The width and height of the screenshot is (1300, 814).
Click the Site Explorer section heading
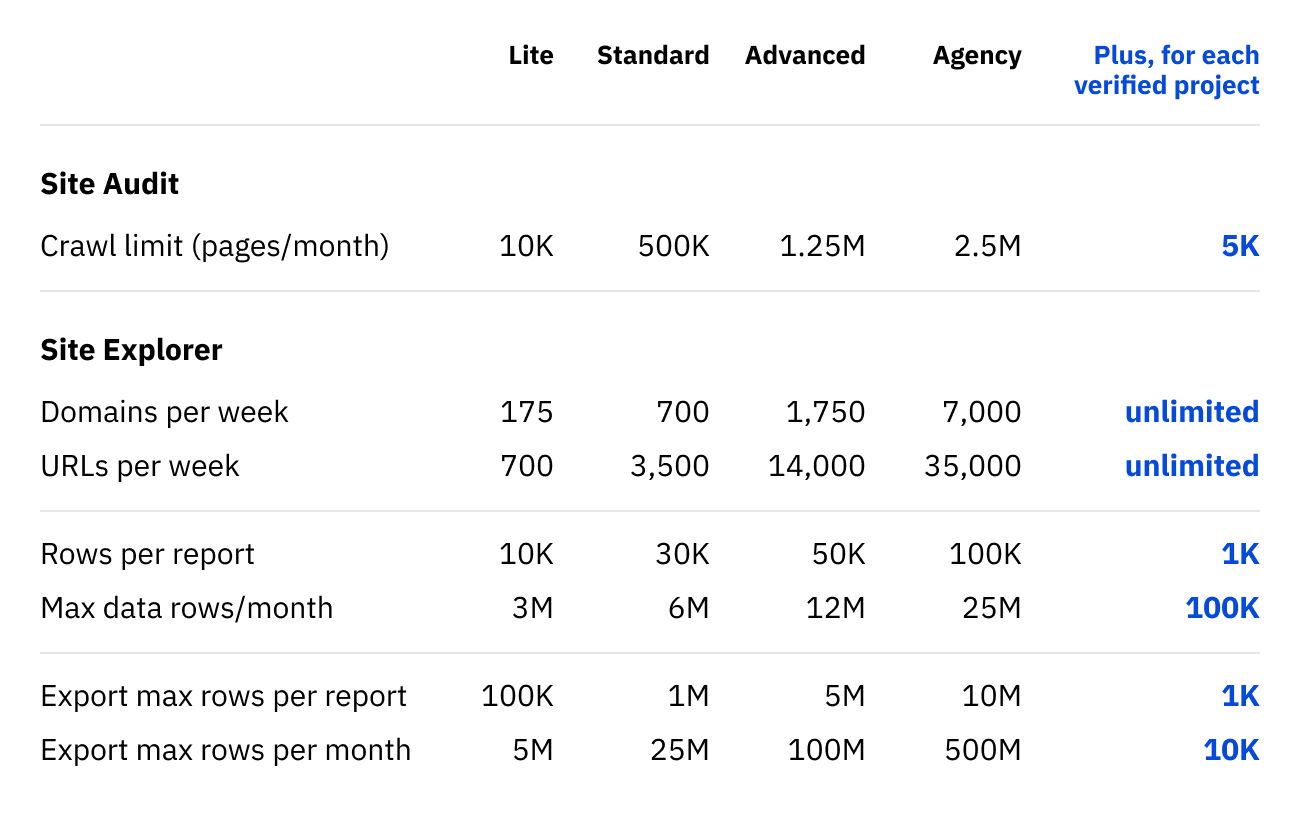point(131,350)
